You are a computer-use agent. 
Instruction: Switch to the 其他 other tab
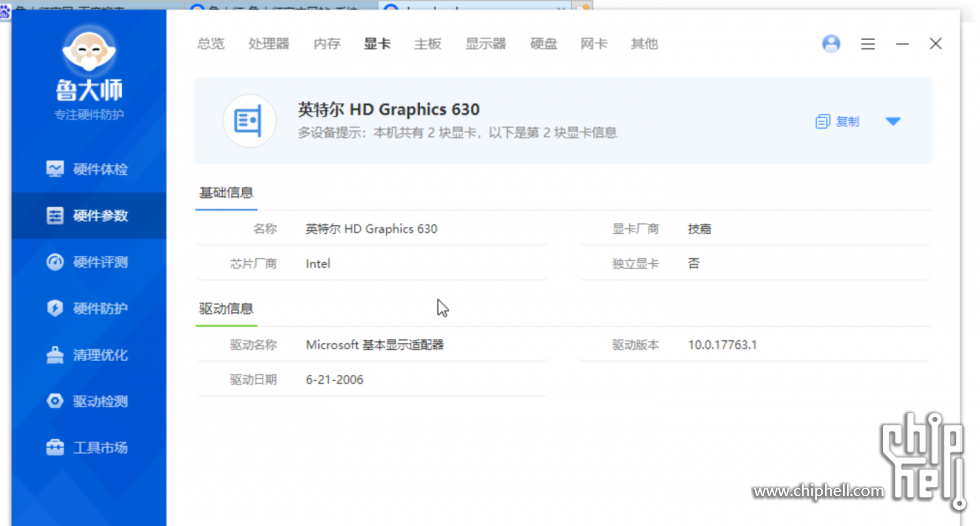point(644,44)
